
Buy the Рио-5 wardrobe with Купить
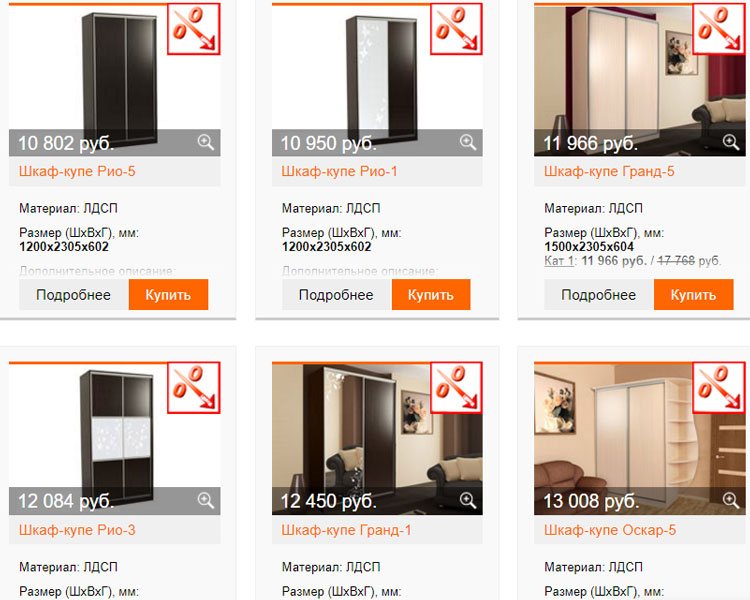pos(168,295)
